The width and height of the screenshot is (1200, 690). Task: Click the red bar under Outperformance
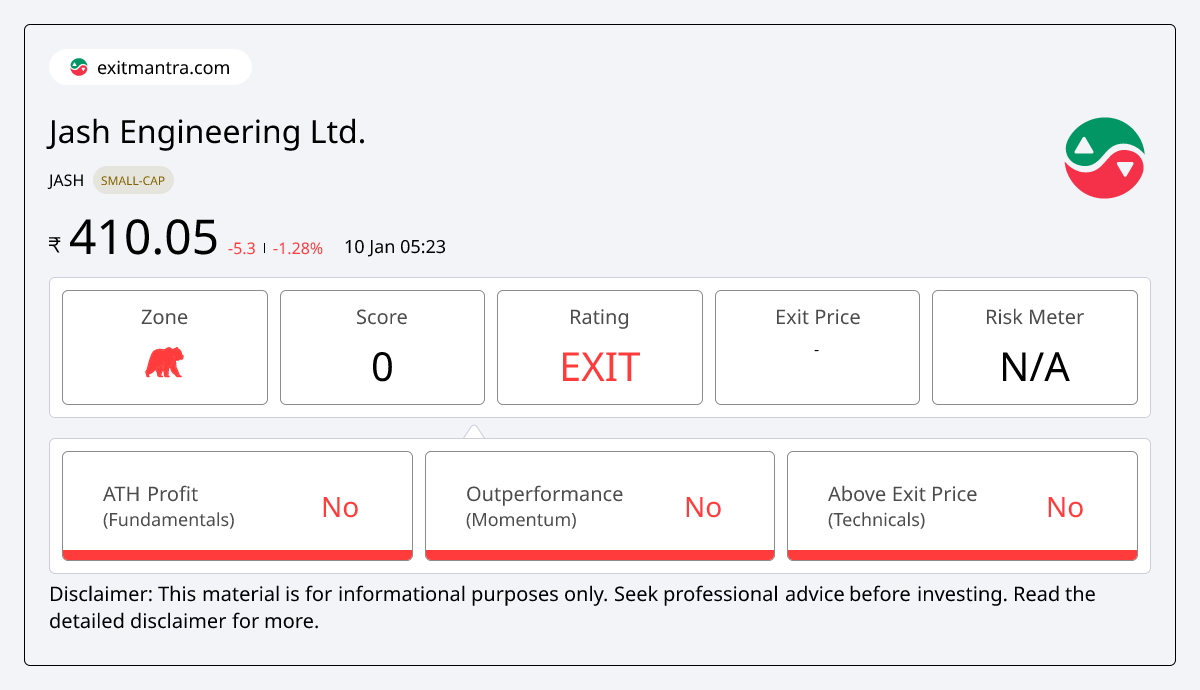tap(599, 555)
